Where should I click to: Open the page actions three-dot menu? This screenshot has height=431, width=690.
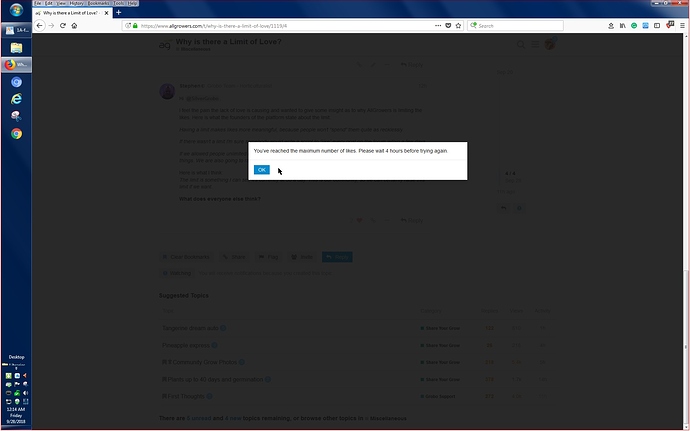coord(438,26)
